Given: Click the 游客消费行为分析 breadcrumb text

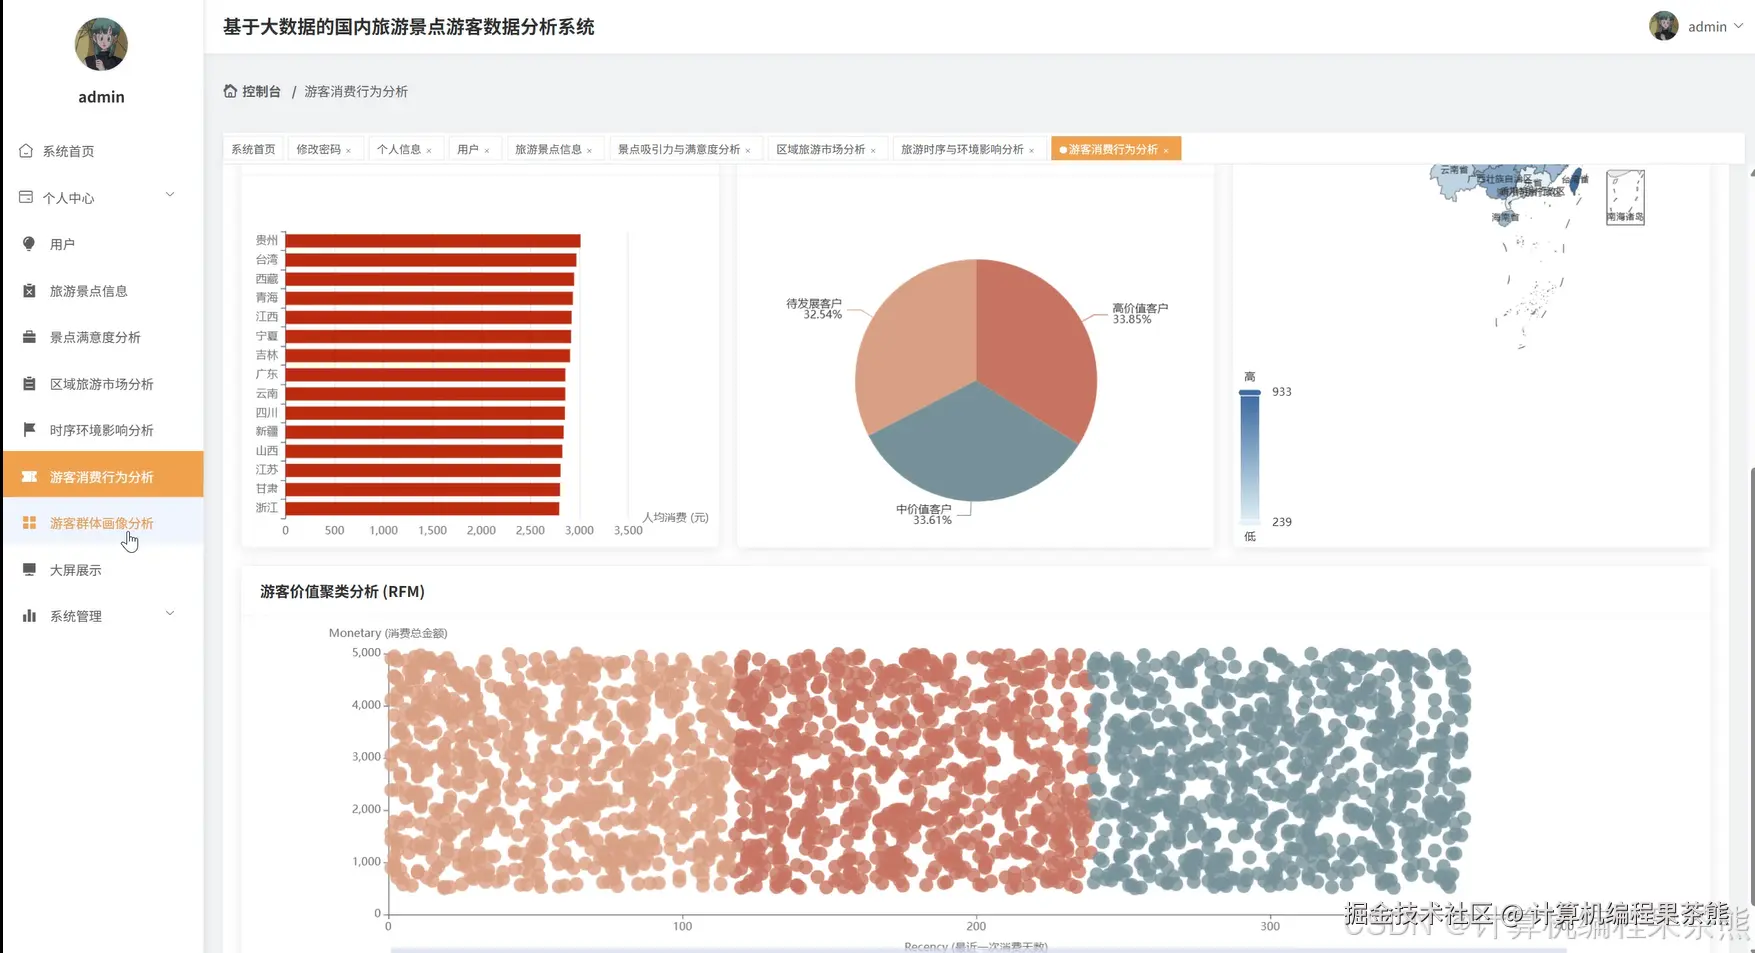Looking at the screenshot, I should point(356,91).
